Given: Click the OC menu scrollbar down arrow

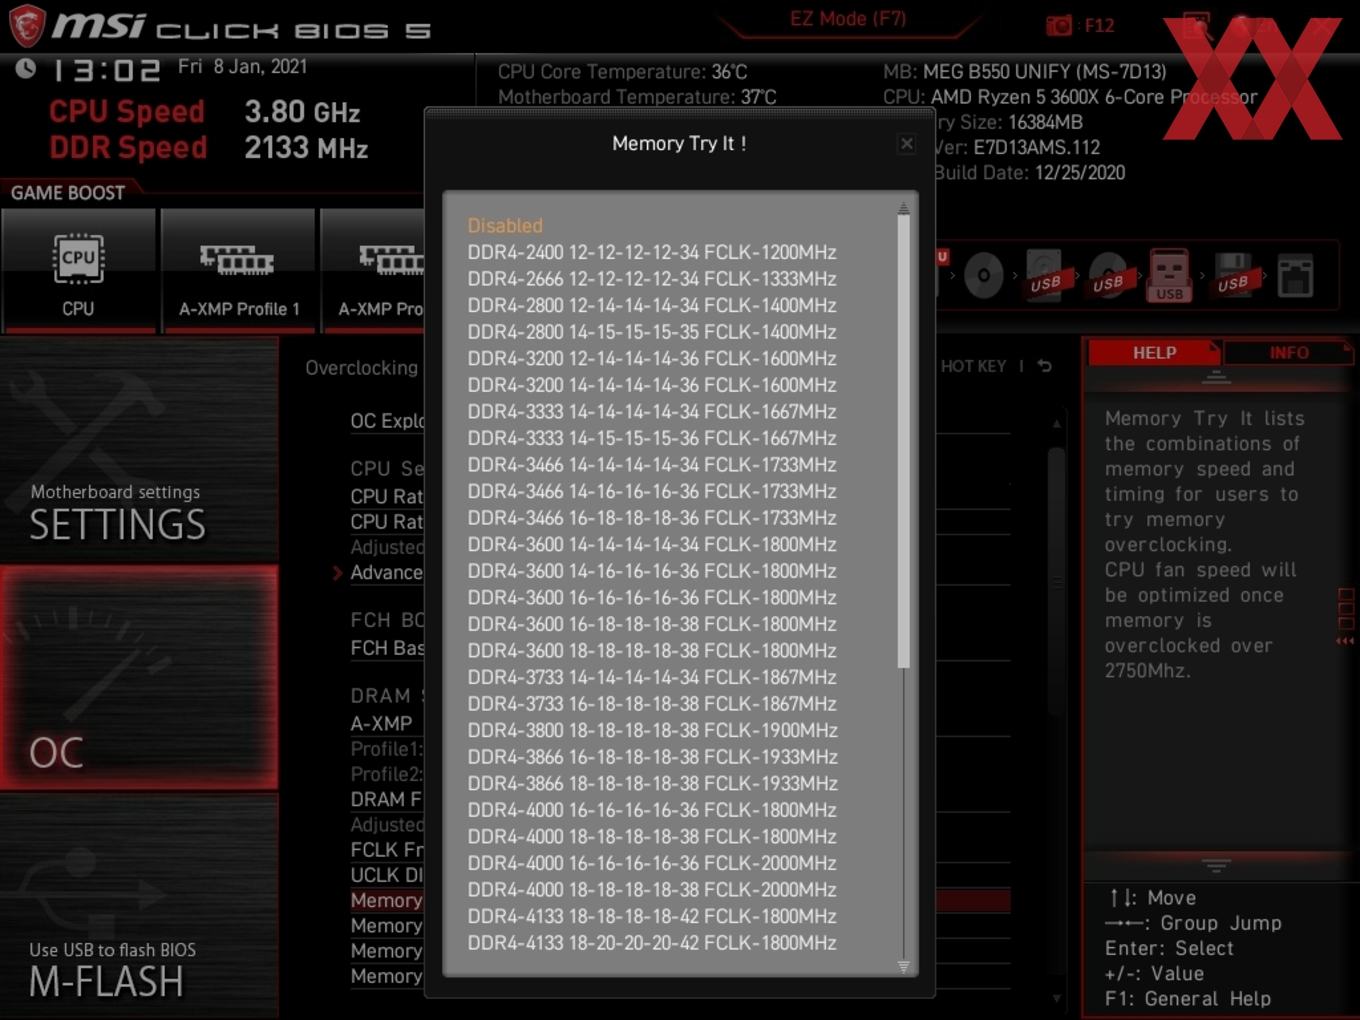Looking at the screenshot, I should 1057,998.
